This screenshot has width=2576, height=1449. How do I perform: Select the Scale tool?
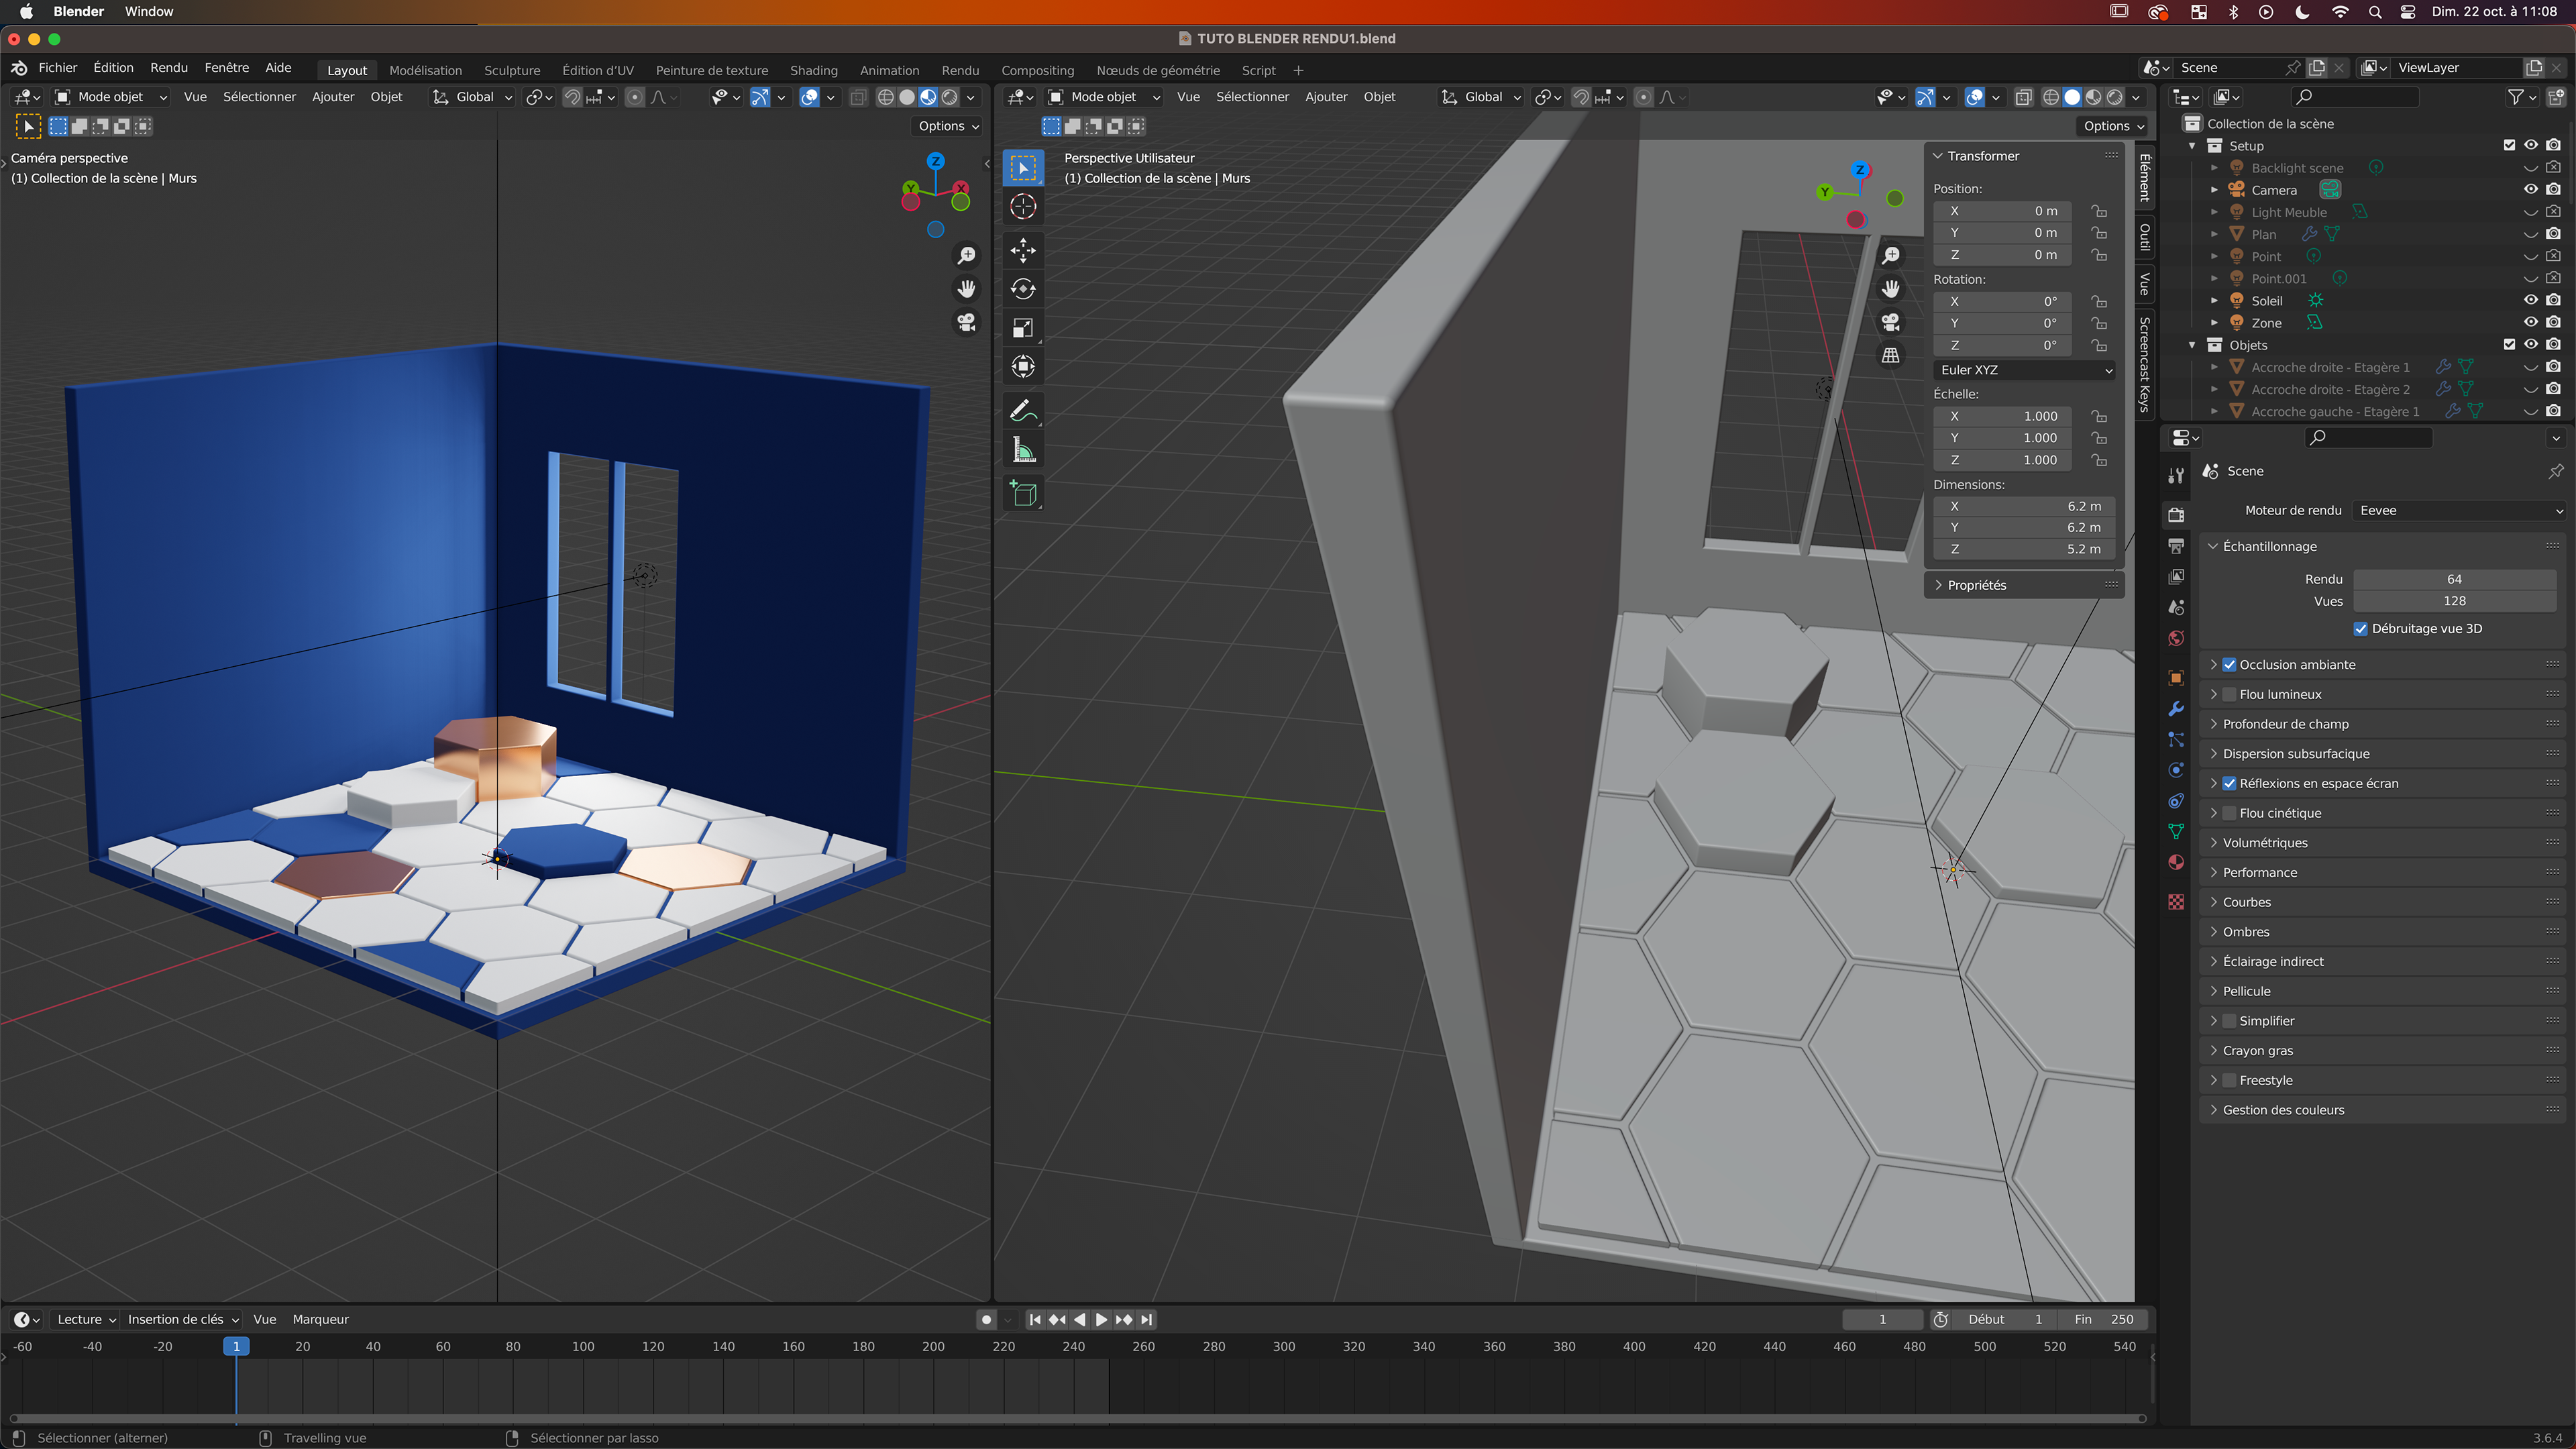coord(1023,328)
